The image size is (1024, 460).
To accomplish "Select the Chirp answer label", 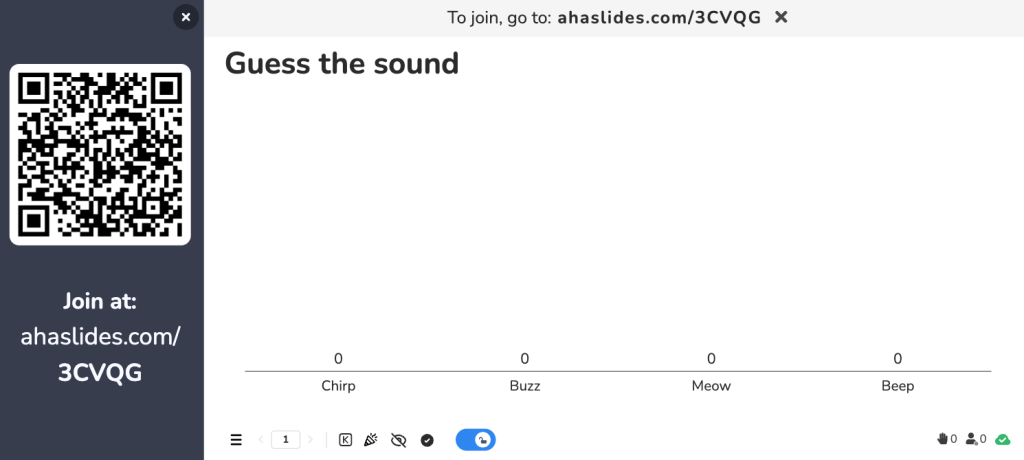I will (x=338, y=386).
